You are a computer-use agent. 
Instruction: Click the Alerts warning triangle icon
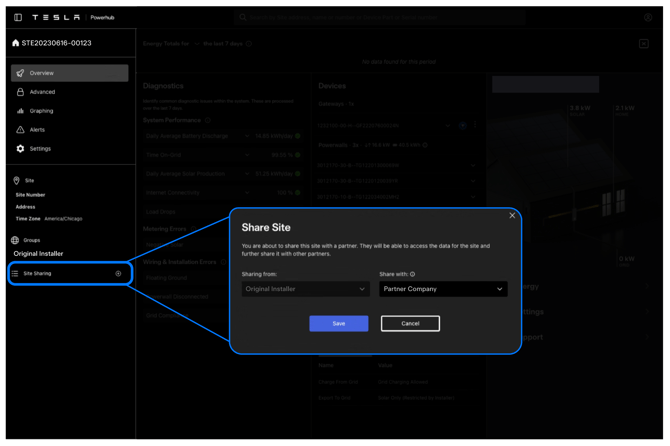[x=20, y=130]
